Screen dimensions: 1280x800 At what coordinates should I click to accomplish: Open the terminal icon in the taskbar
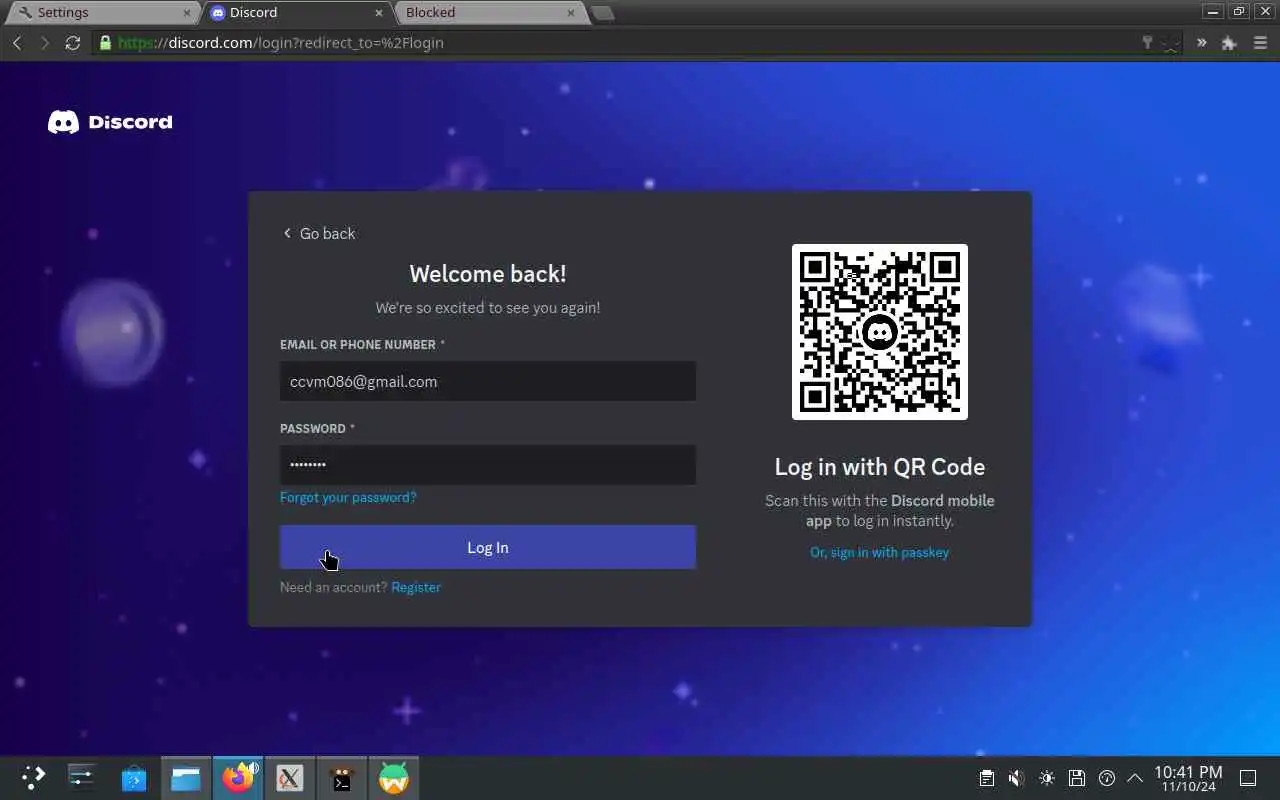342,778
